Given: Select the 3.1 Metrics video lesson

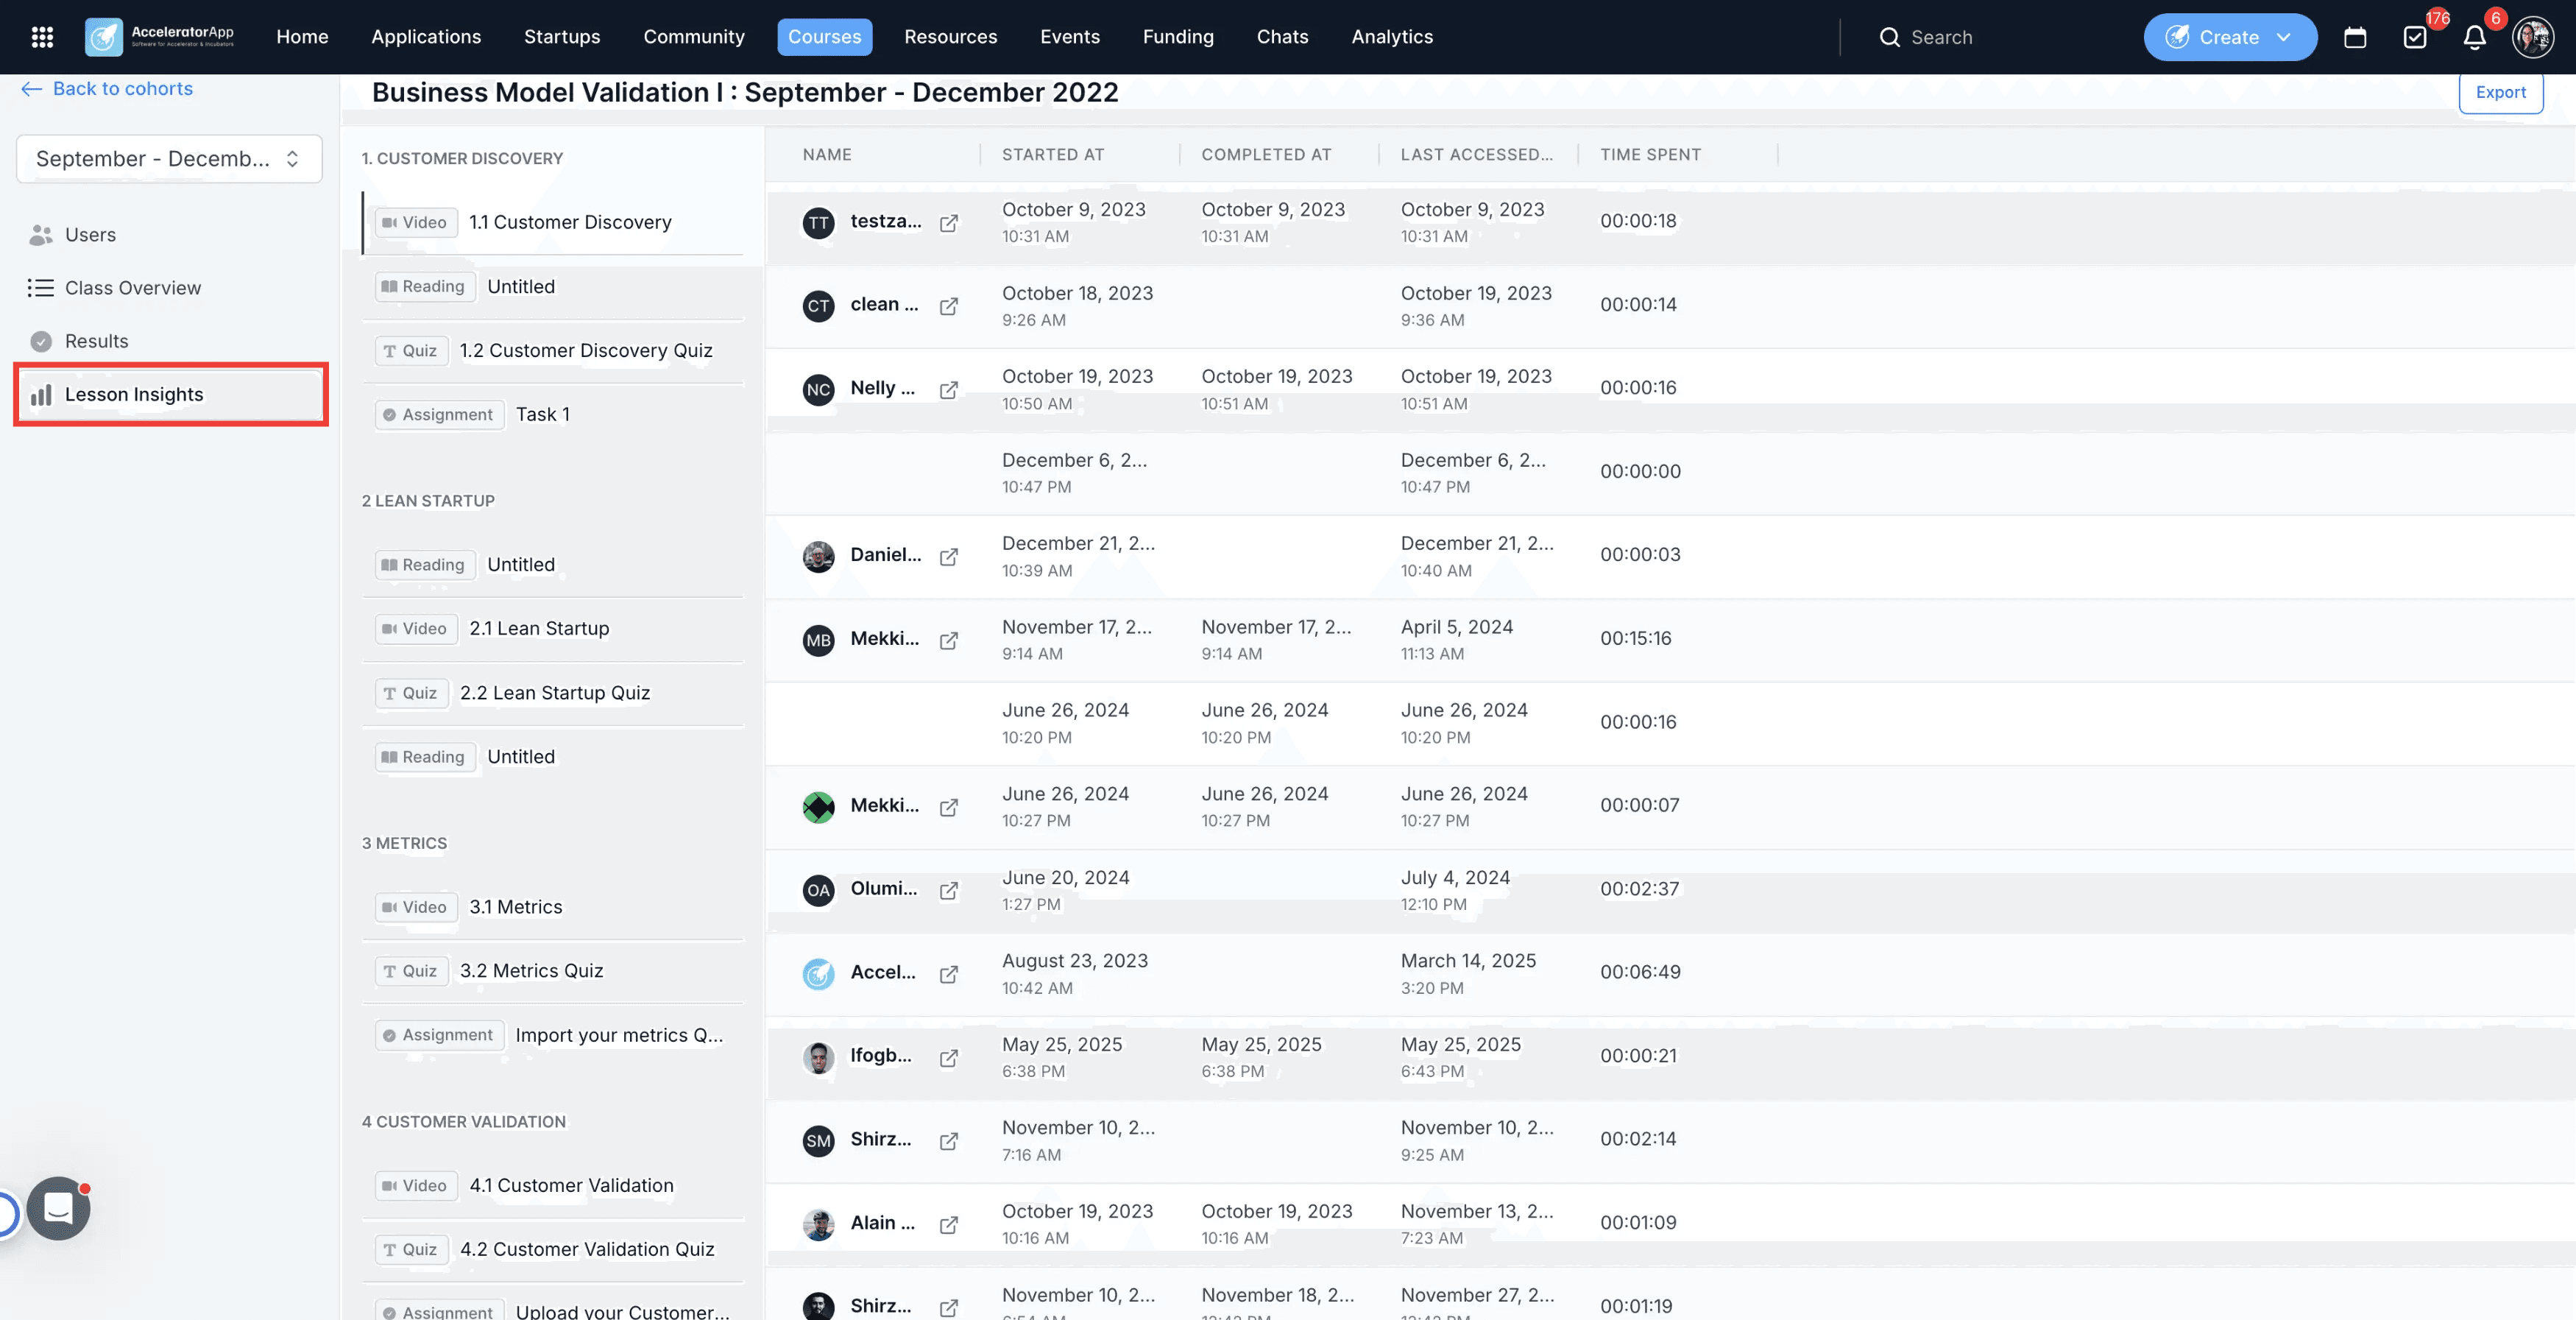Looking at the screenshot, I should [553, 907].
